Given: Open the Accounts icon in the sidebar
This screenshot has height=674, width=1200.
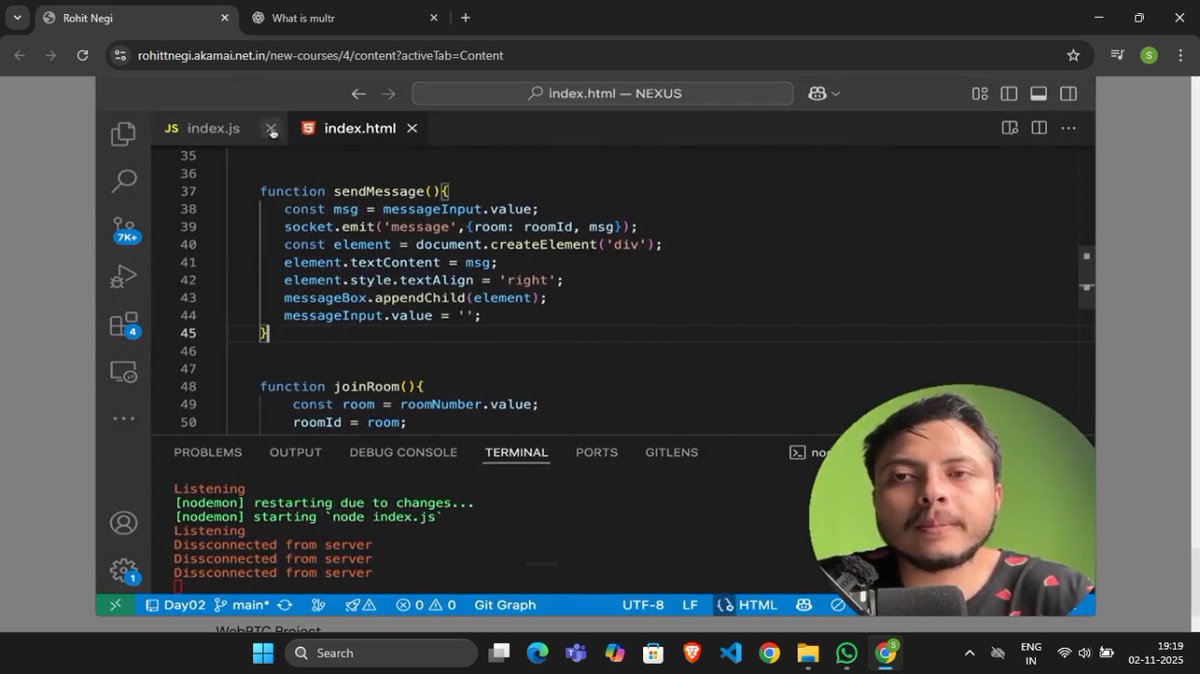Looking at the screenshot, I should click(x=123, y=522).
